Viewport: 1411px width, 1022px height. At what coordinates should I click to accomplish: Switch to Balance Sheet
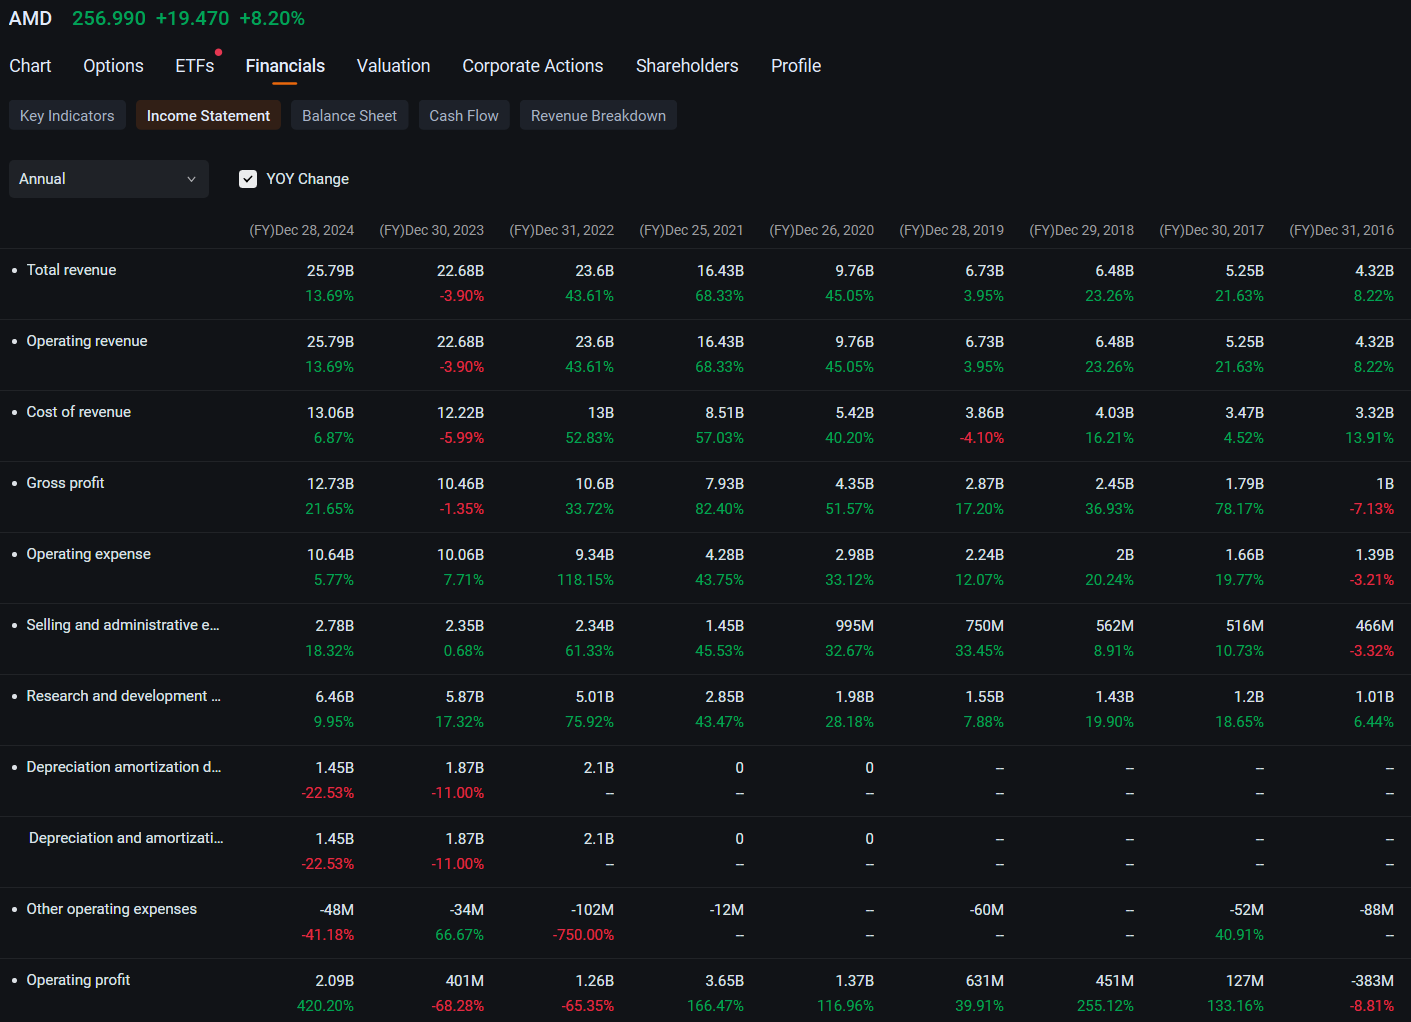coord(349,116)
